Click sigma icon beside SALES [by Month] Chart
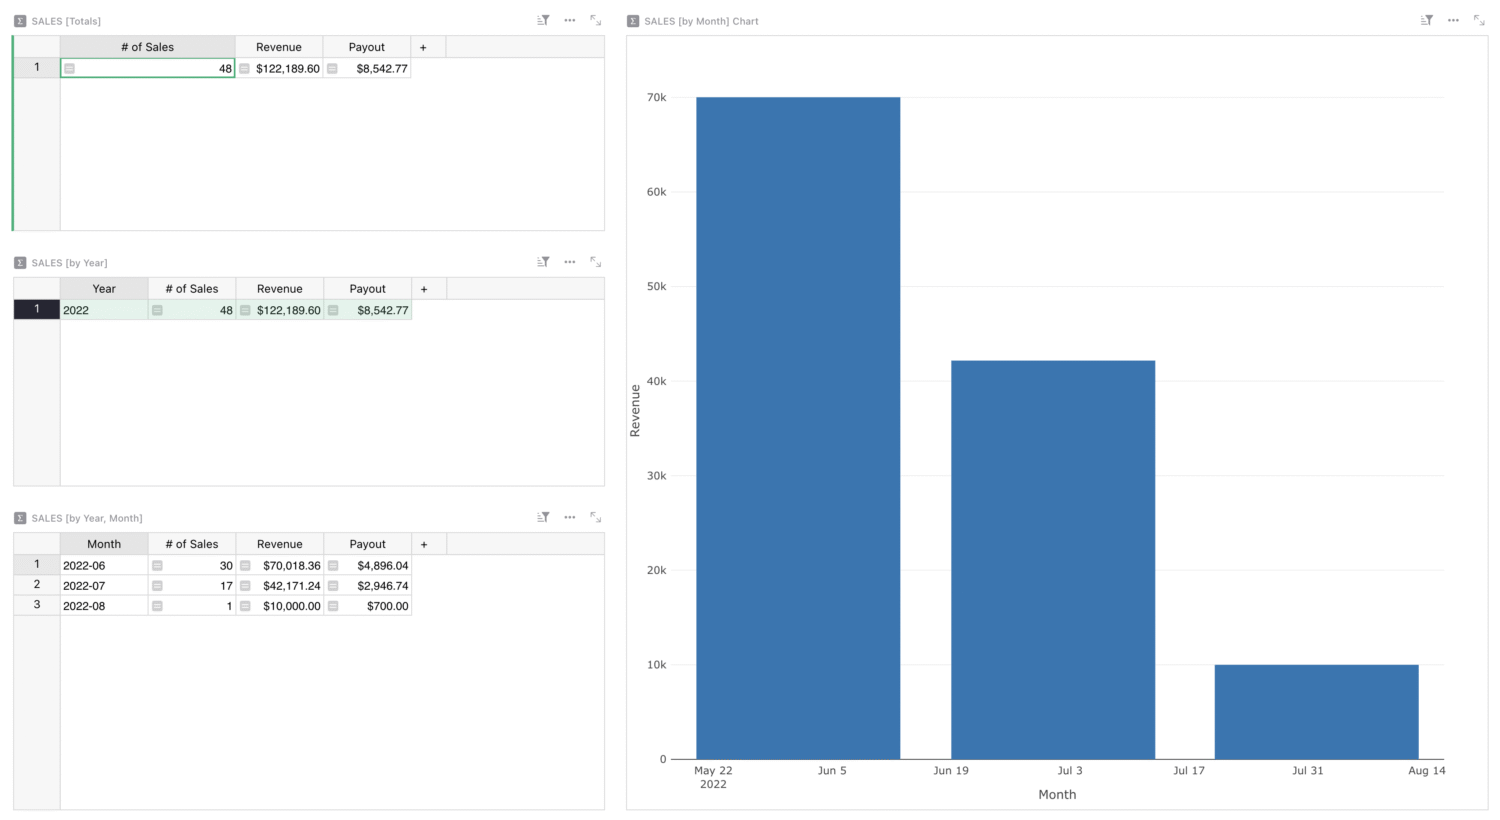This screenshot has height=820, width=1500. click(633, 21)
